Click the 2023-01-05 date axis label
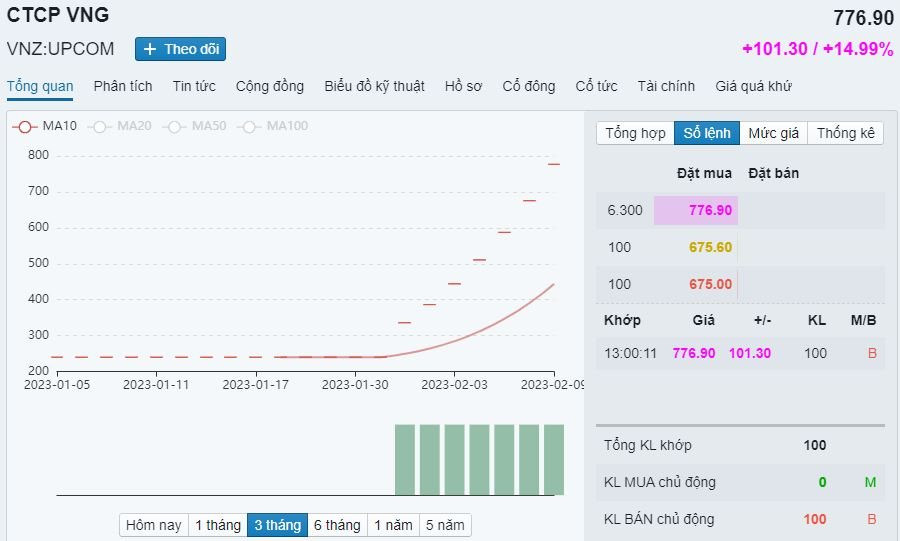 [x=57, y=385]
